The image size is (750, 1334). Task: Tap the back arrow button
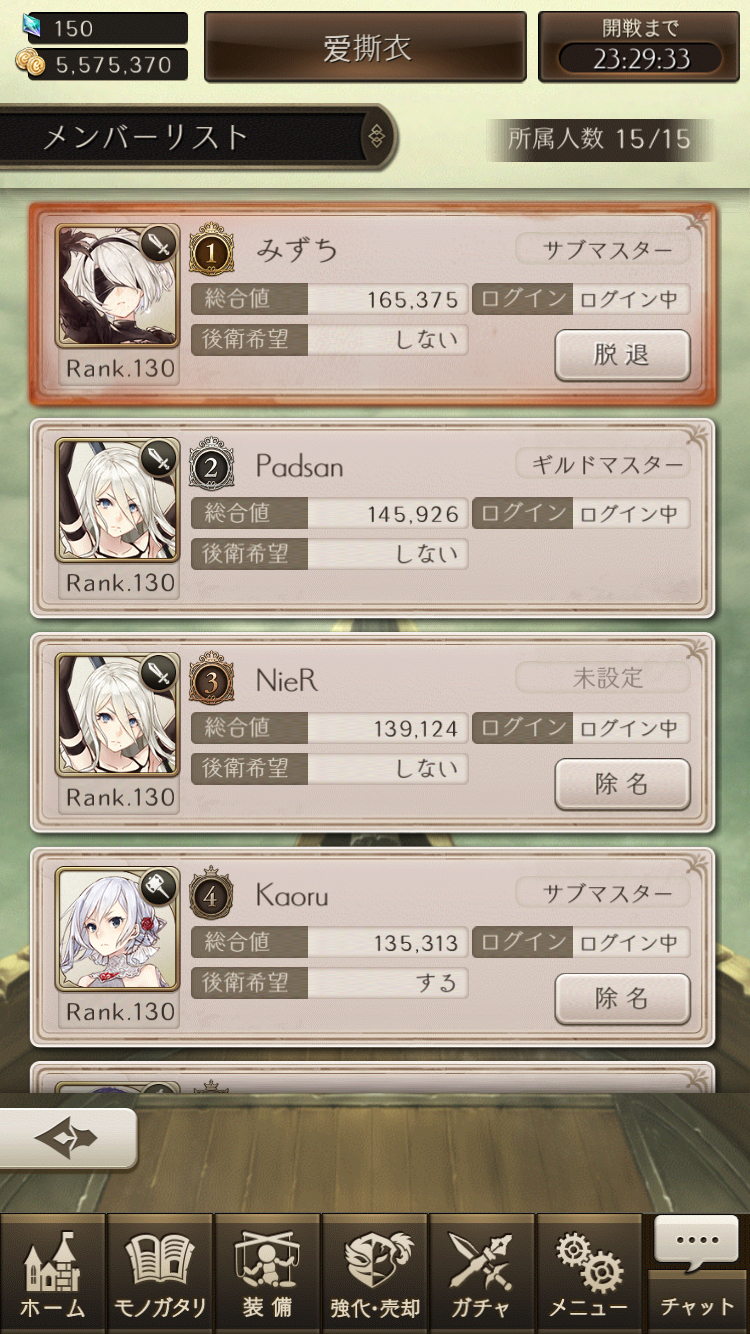67,1138
